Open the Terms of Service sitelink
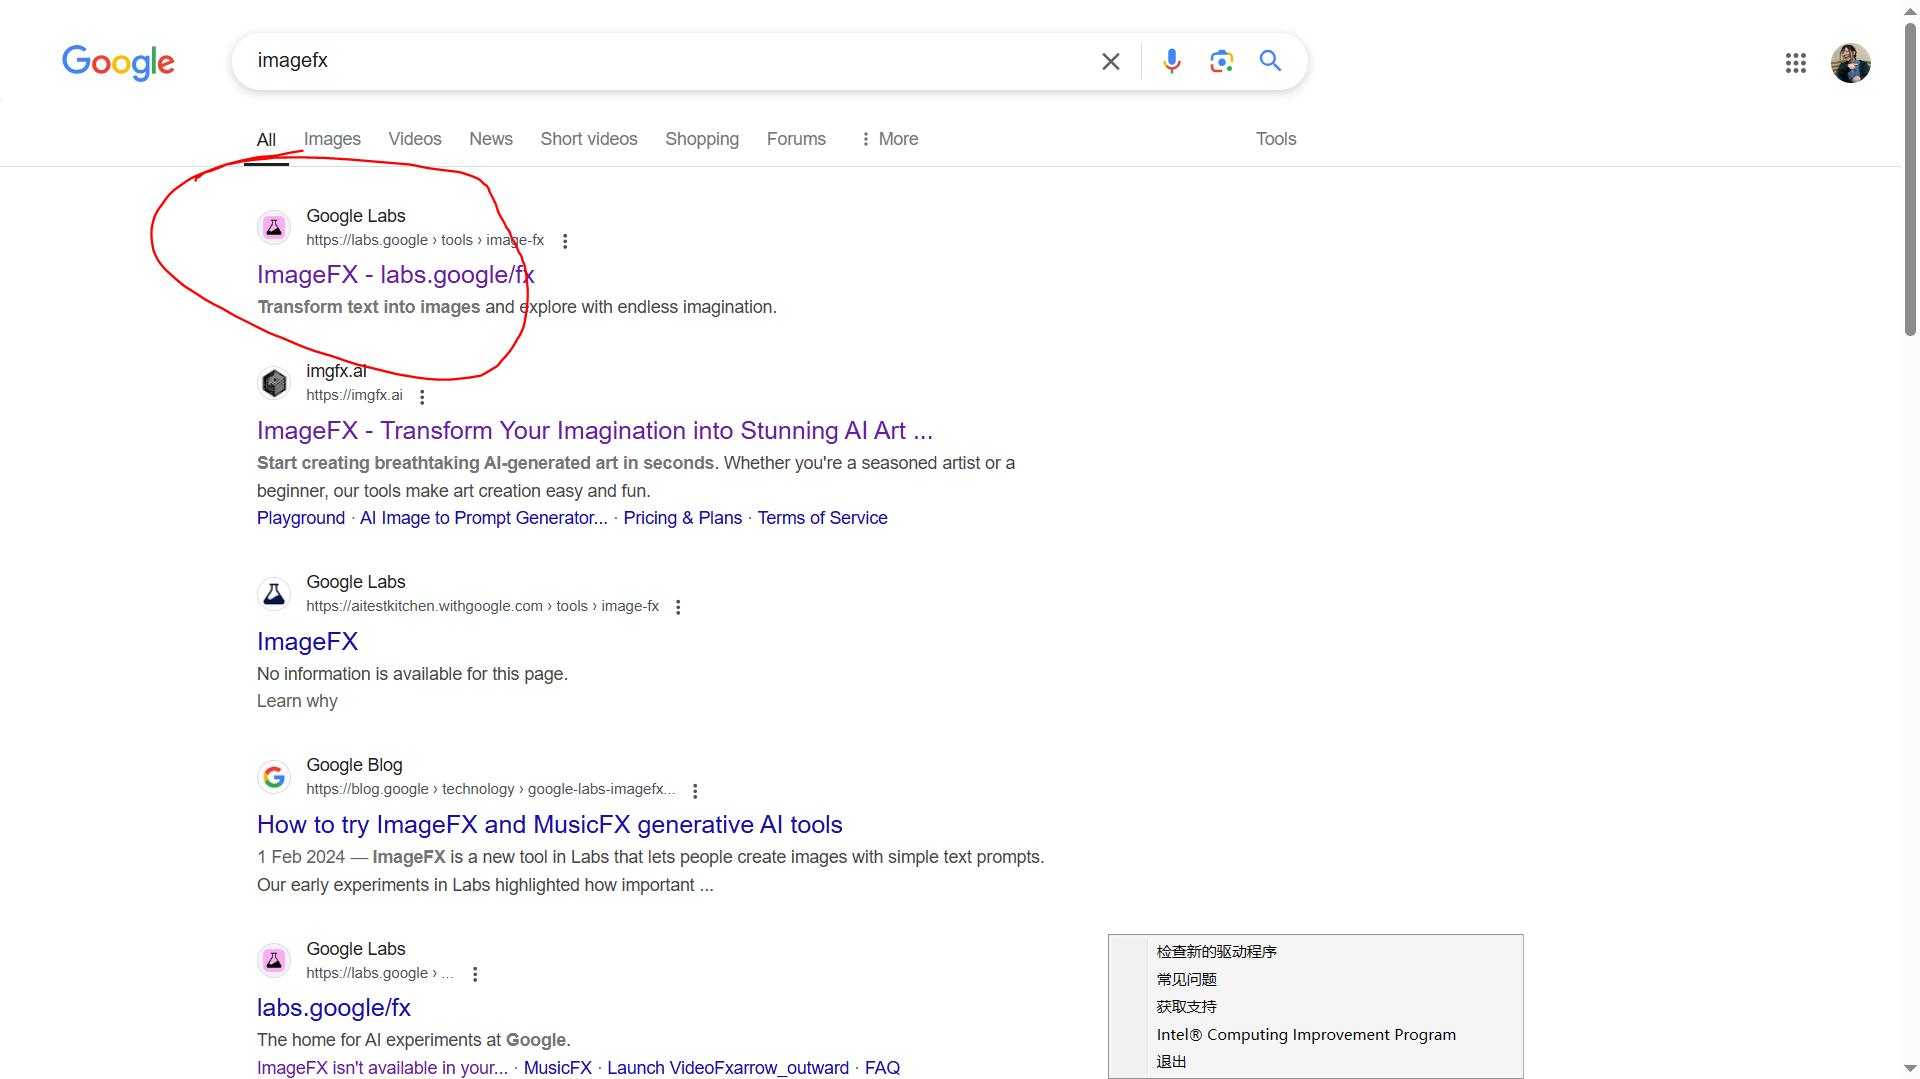 (x=822, y=518)
